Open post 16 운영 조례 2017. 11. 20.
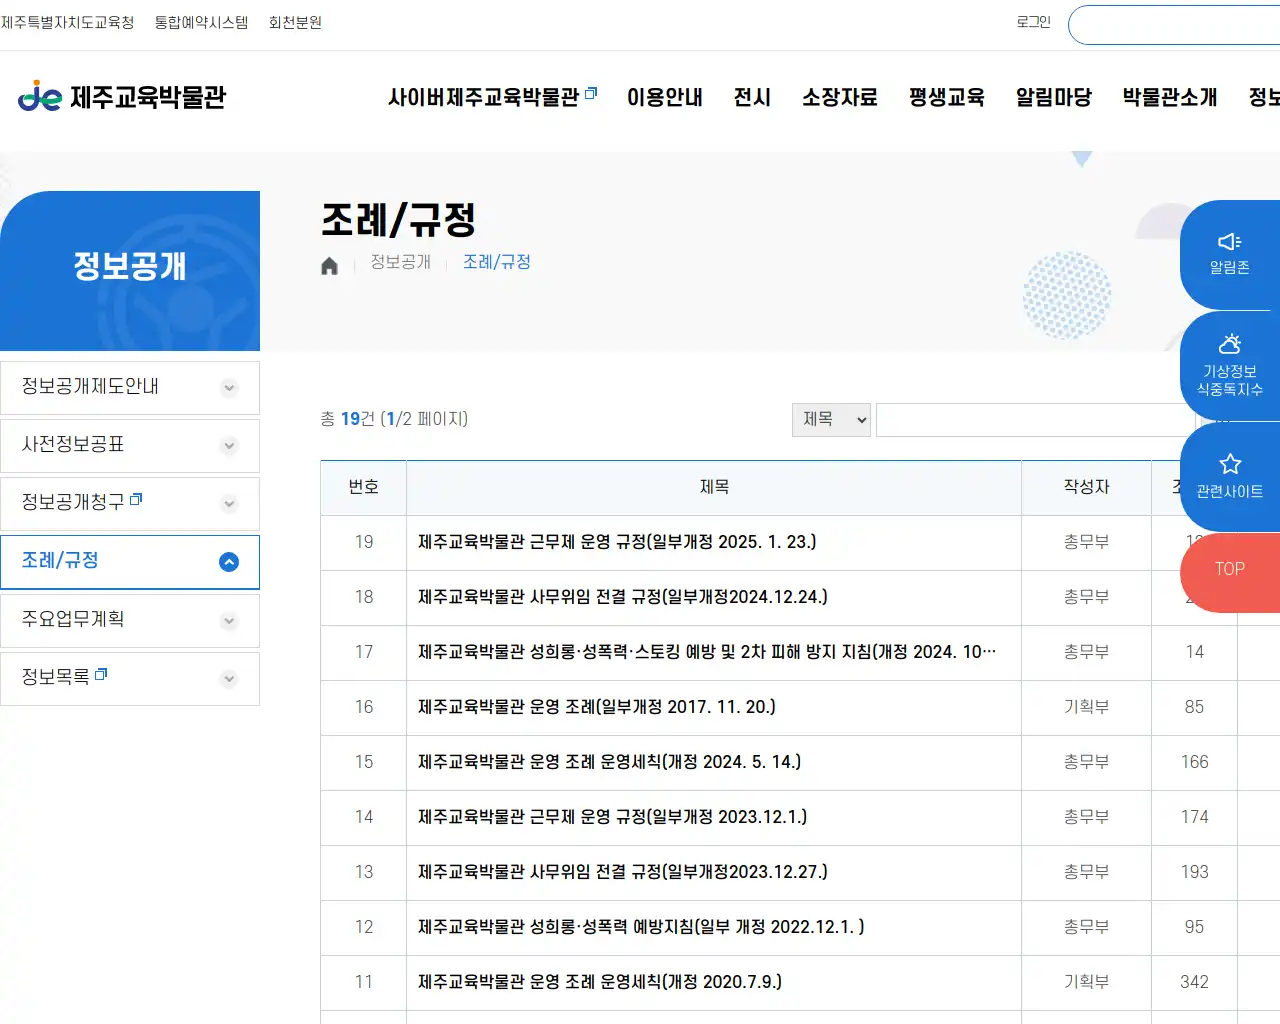1280x1024 pixels. [x=597, y=707]
